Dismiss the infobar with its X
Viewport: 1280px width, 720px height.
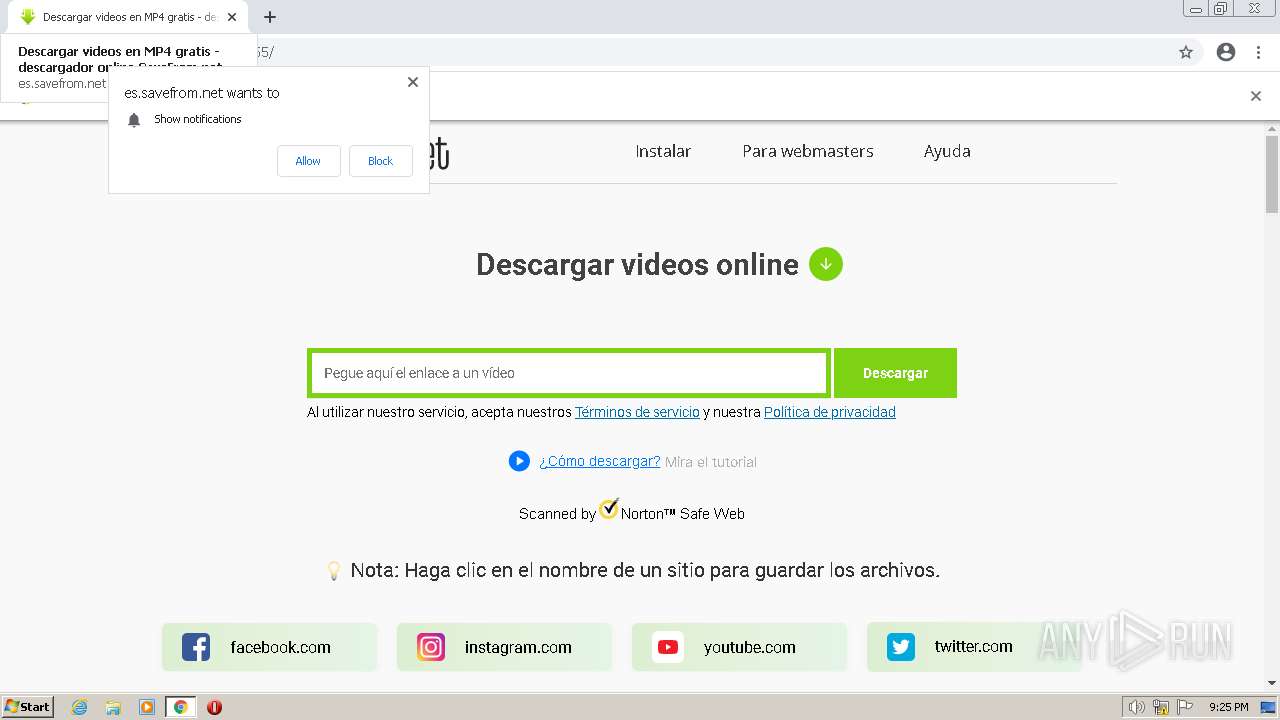click(x=1255, y=96)
